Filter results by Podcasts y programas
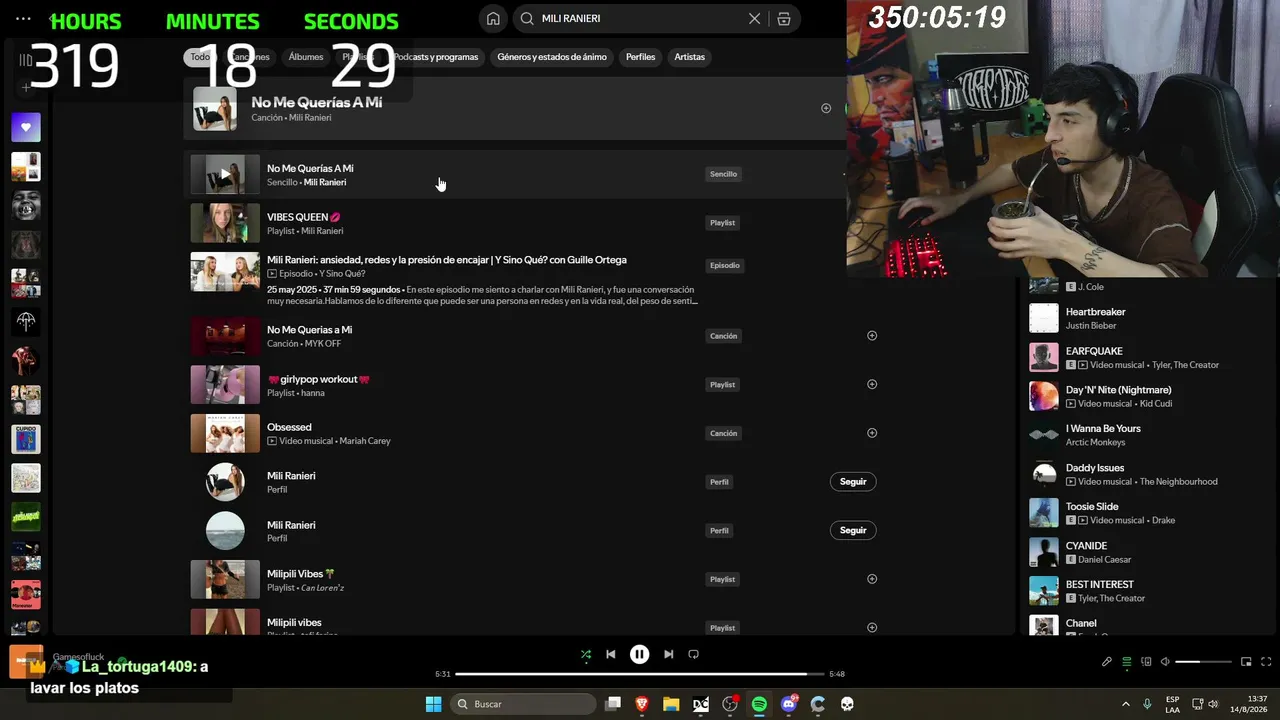The image size is (1280, 720). (x=436, y=57)
